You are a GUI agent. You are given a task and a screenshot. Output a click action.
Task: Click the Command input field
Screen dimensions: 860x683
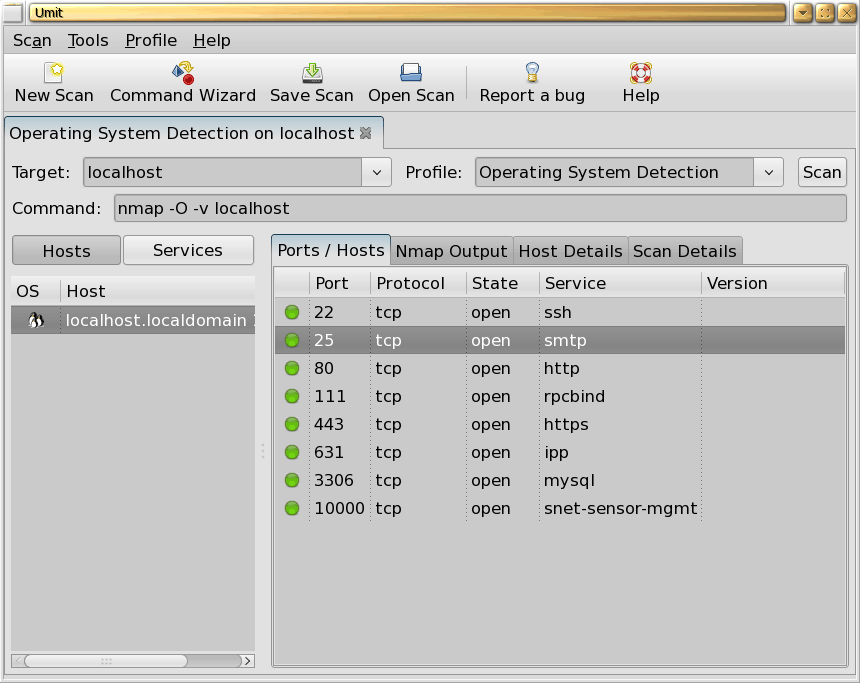click(x=480, y=209)
